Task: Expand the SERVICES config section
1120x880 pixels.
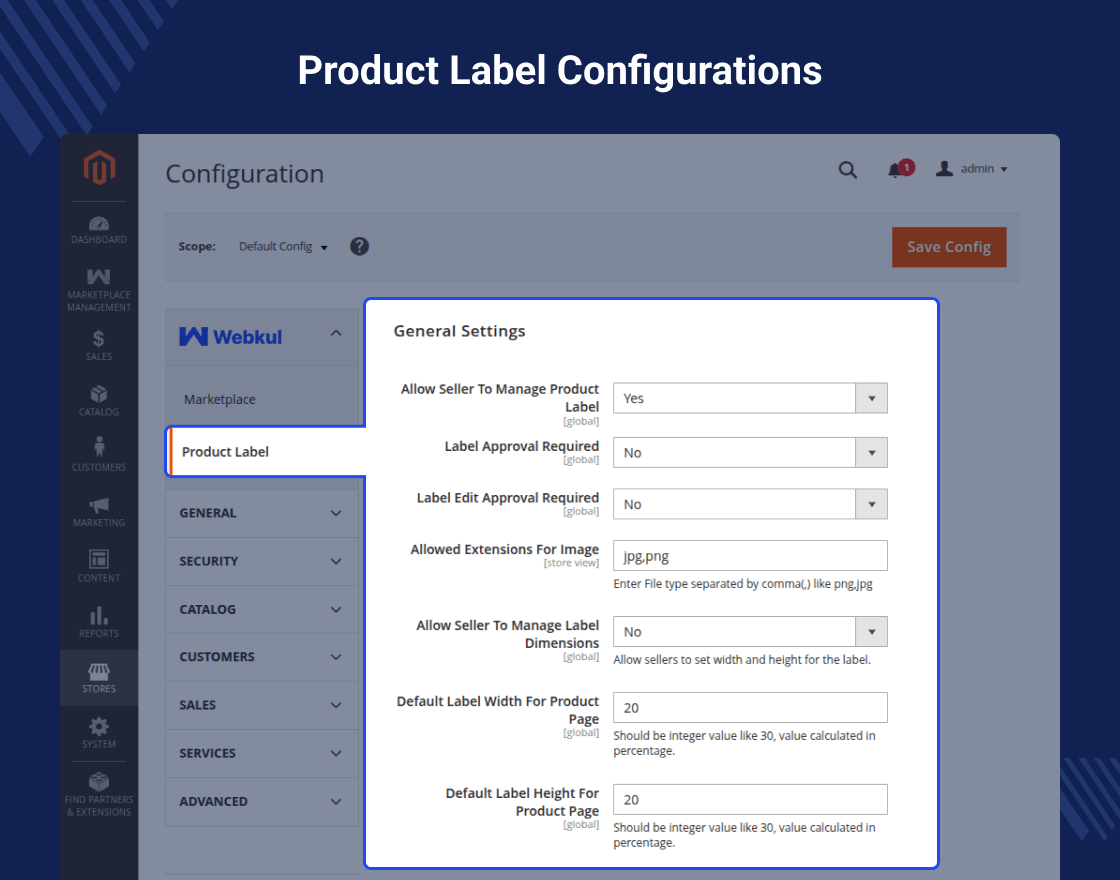Action: pyautogui.click(x=262, y=753)
